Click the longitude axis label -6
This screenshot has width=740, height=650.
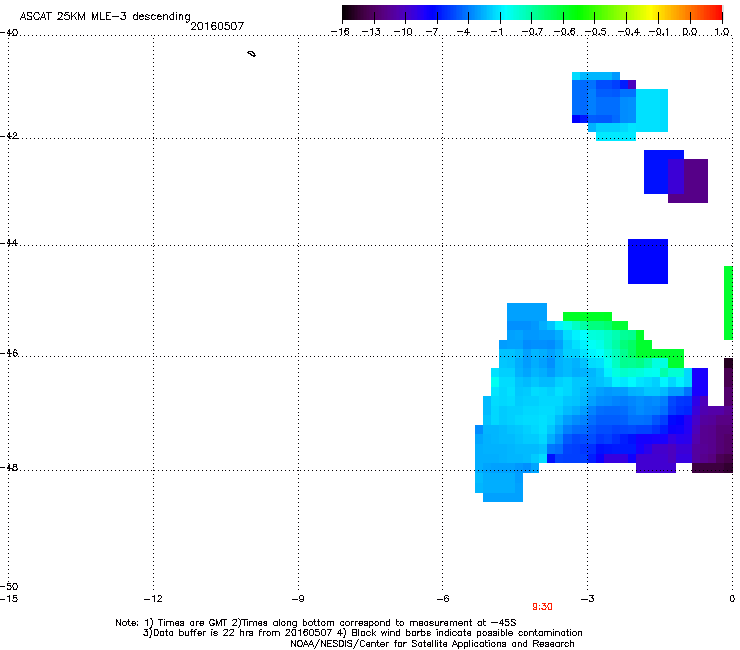pyautogui.click(x=442, y=599)
